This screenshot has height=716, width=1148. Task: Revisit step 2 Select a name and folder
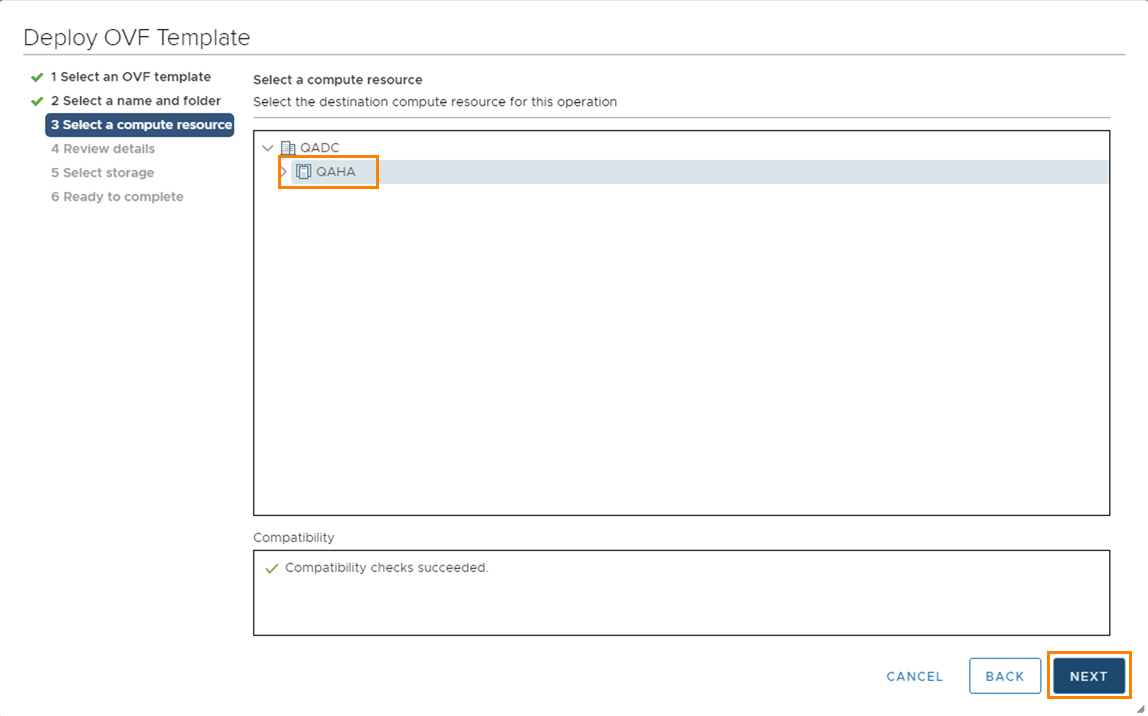[x=136, y=100]
